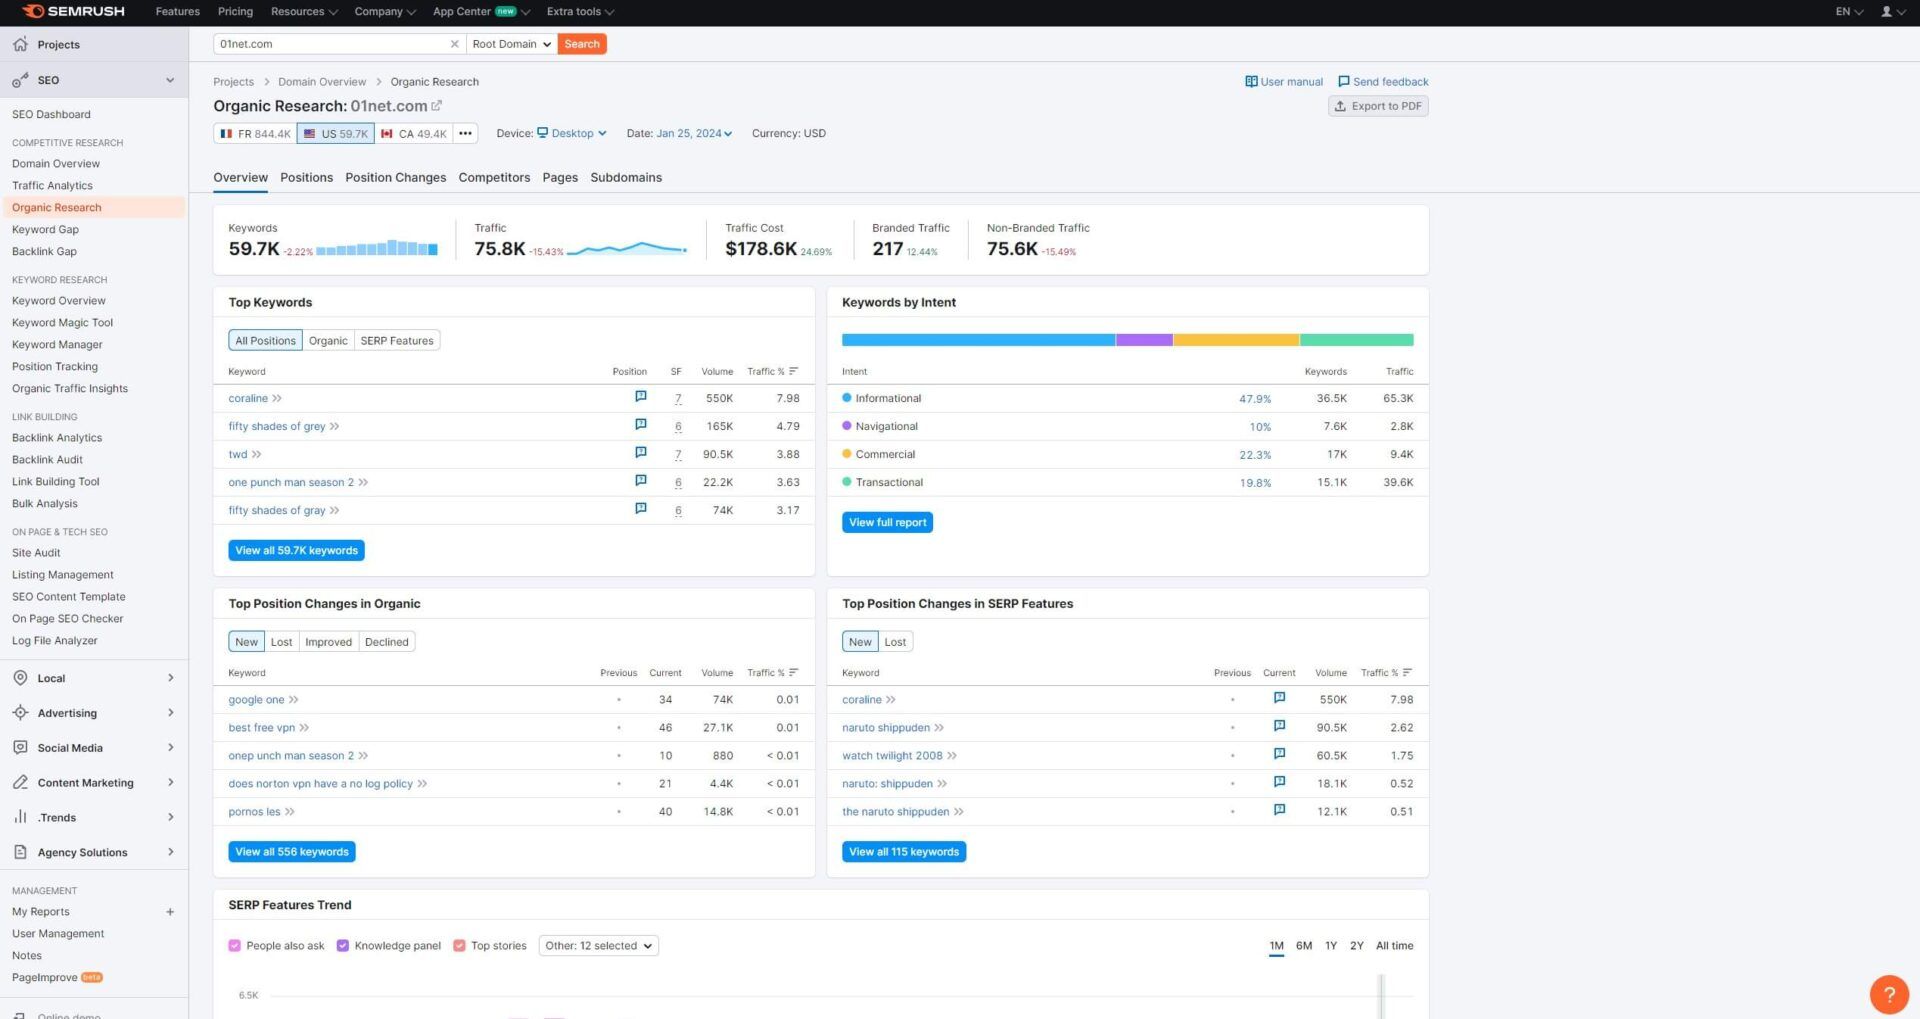This screenshot has height=1019, width=1920.
Task: Select the SERP Features filter
Action: (397, 341)
